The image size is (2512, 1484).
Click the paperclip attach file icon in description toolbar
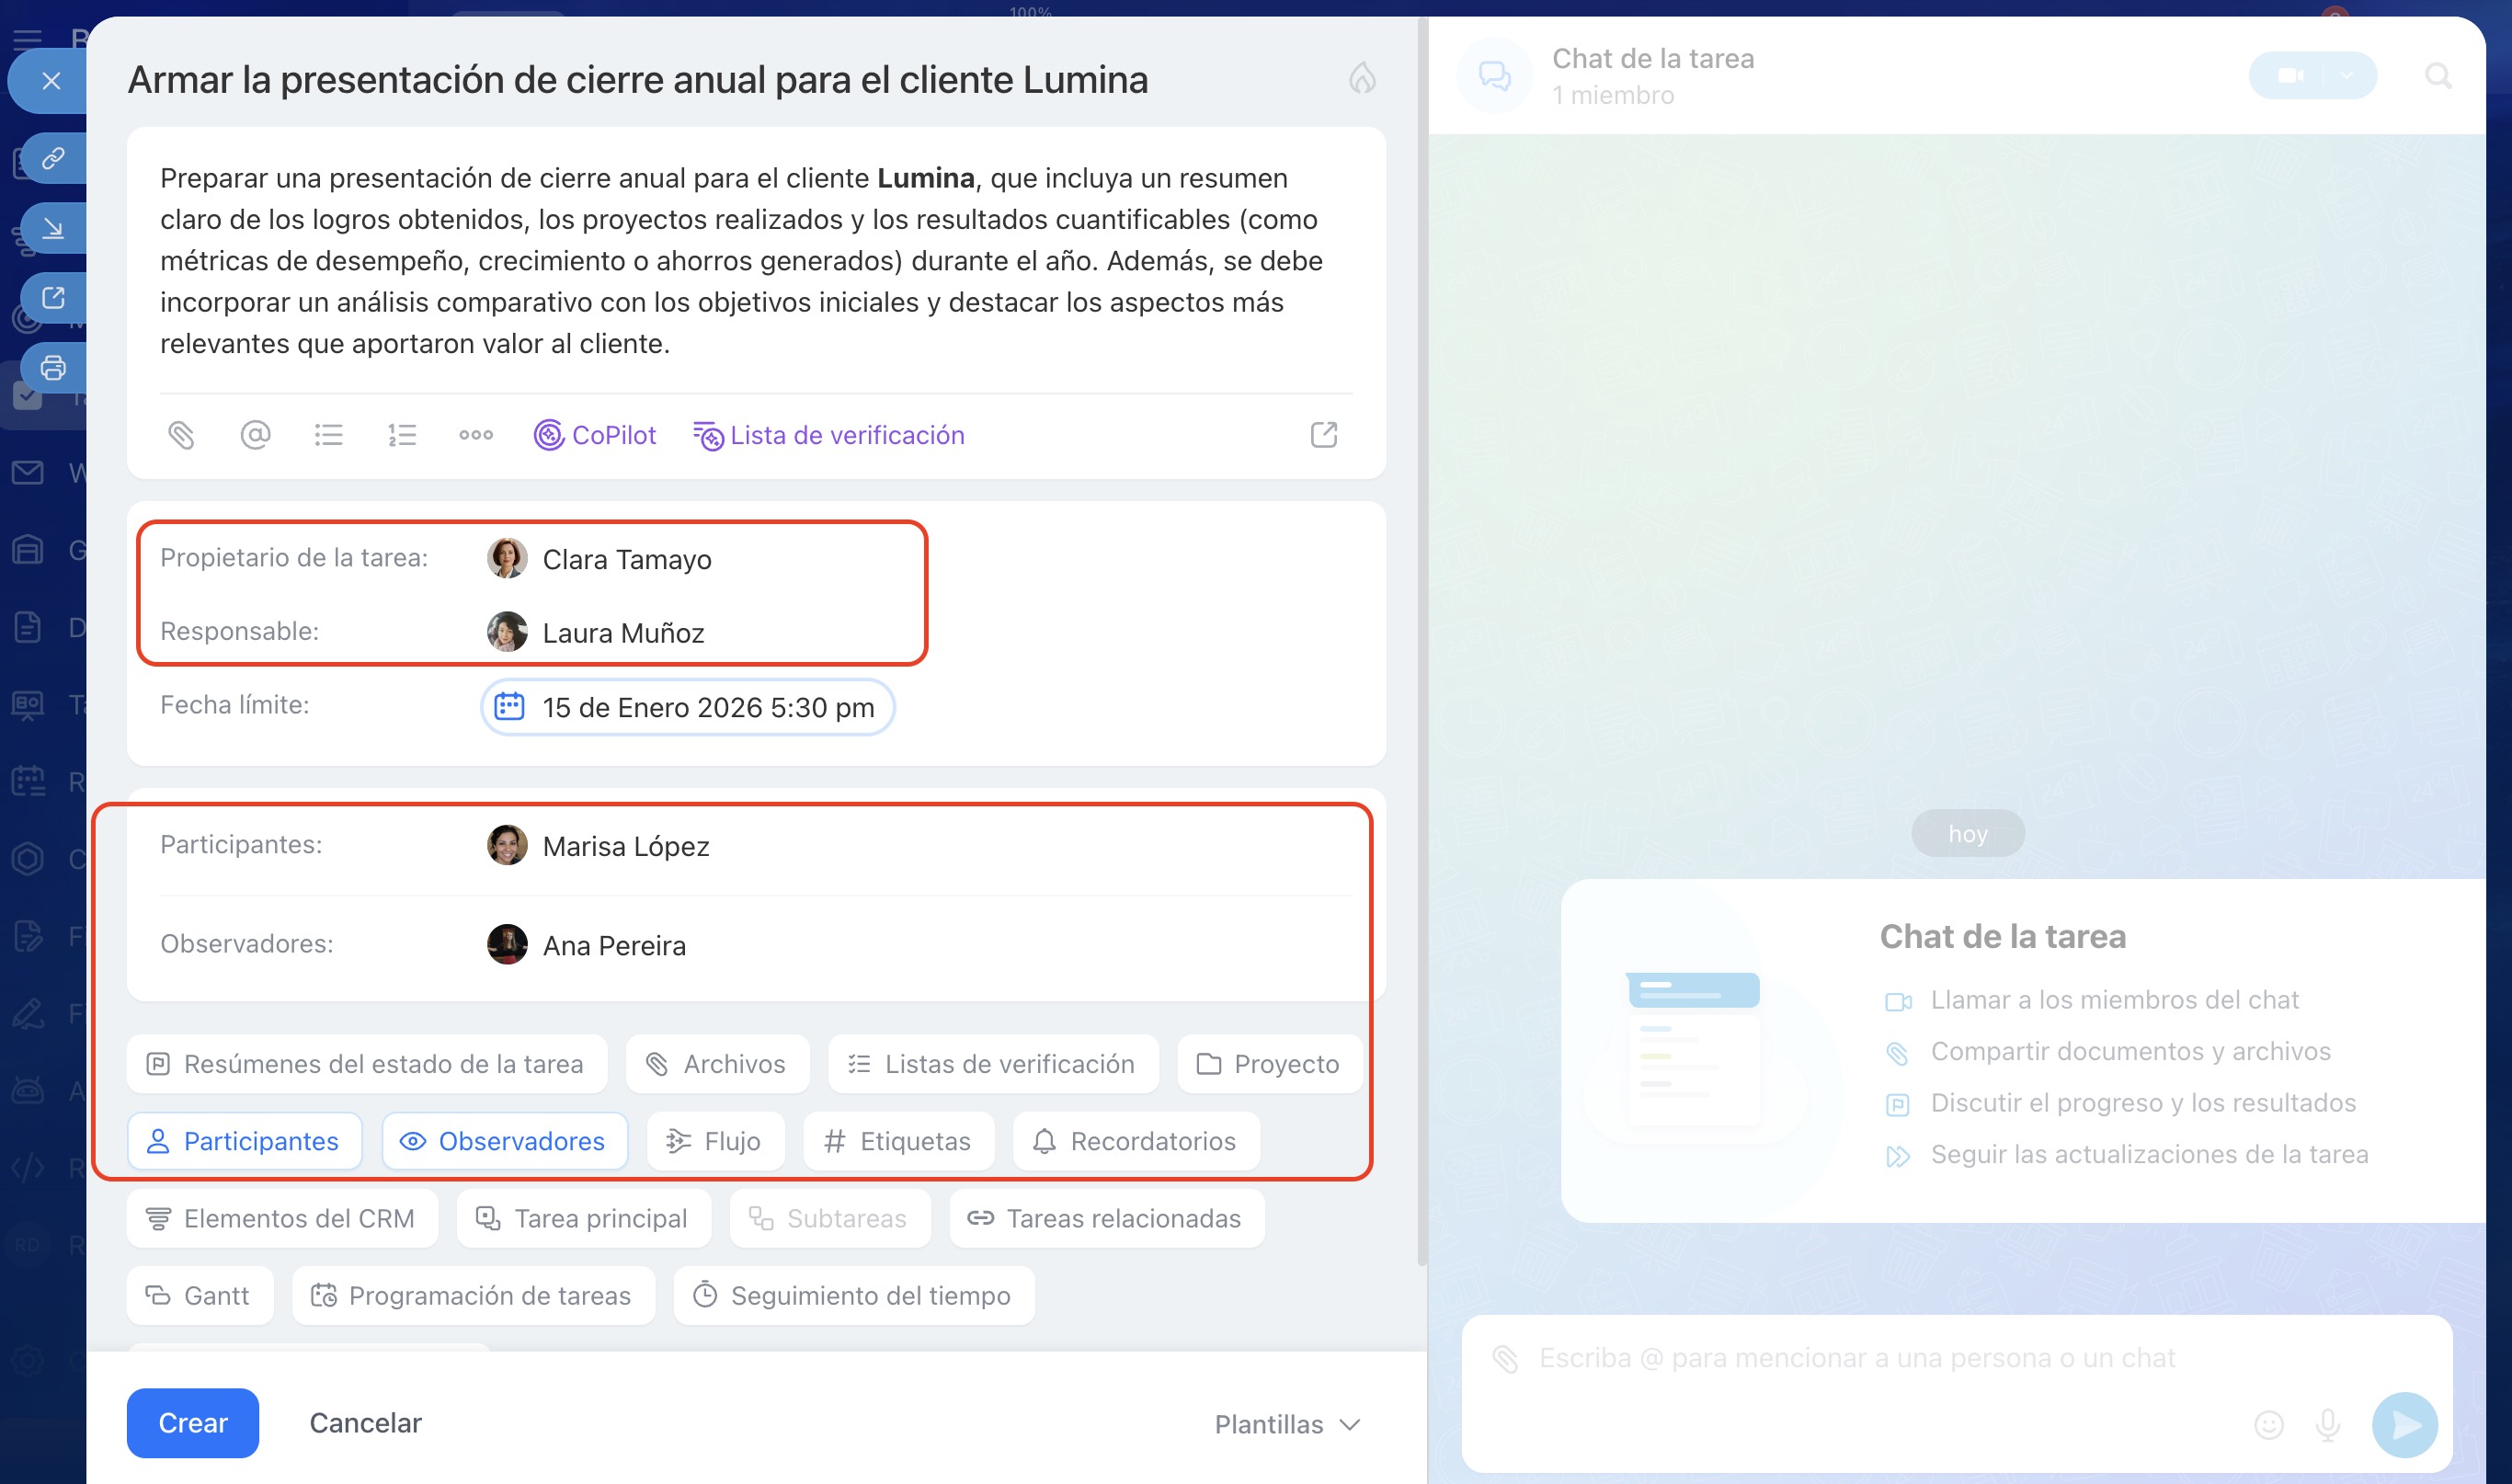click(181, 435)
